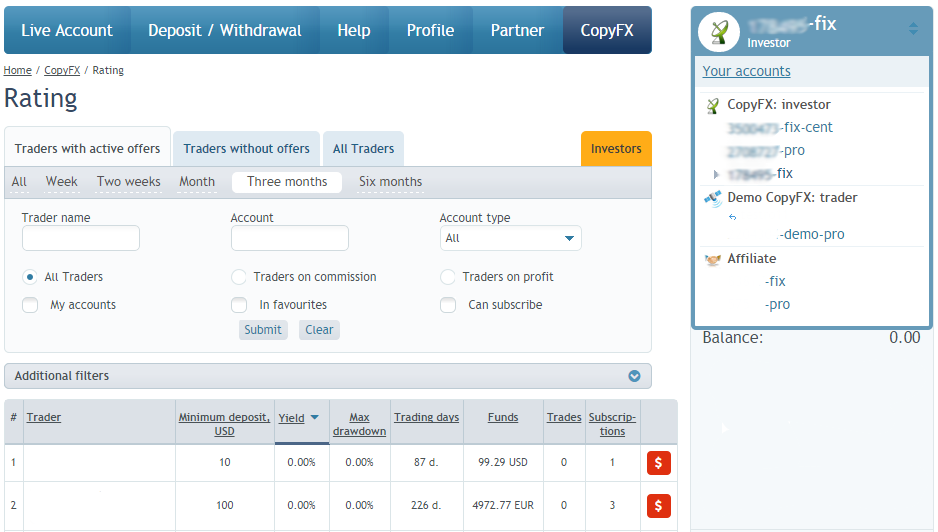Screen dimensions: 938x532
Task: Select the Month period filter
Action: 197,182
